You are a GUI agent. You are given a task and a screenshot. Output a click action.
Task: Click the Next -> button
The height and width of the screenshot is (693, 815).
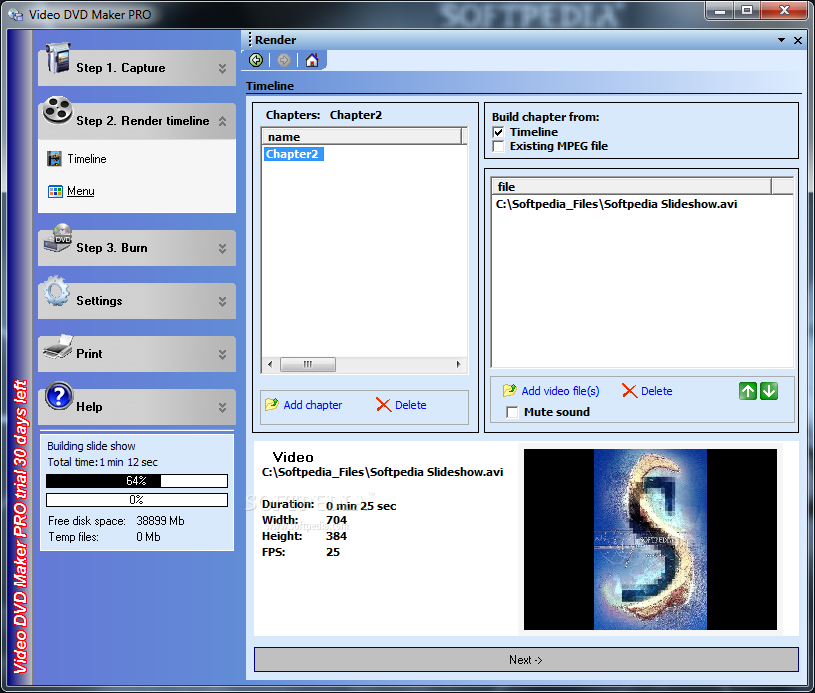[x=526, y=660]
